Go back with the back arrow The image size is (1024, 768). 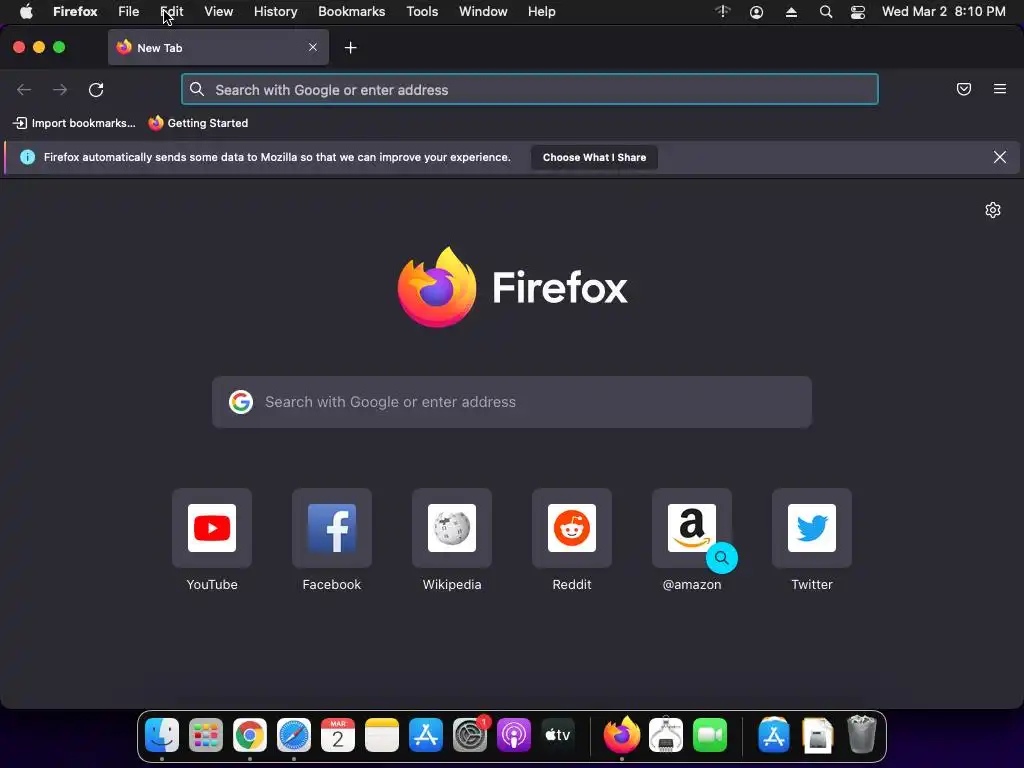coord(24,89)
